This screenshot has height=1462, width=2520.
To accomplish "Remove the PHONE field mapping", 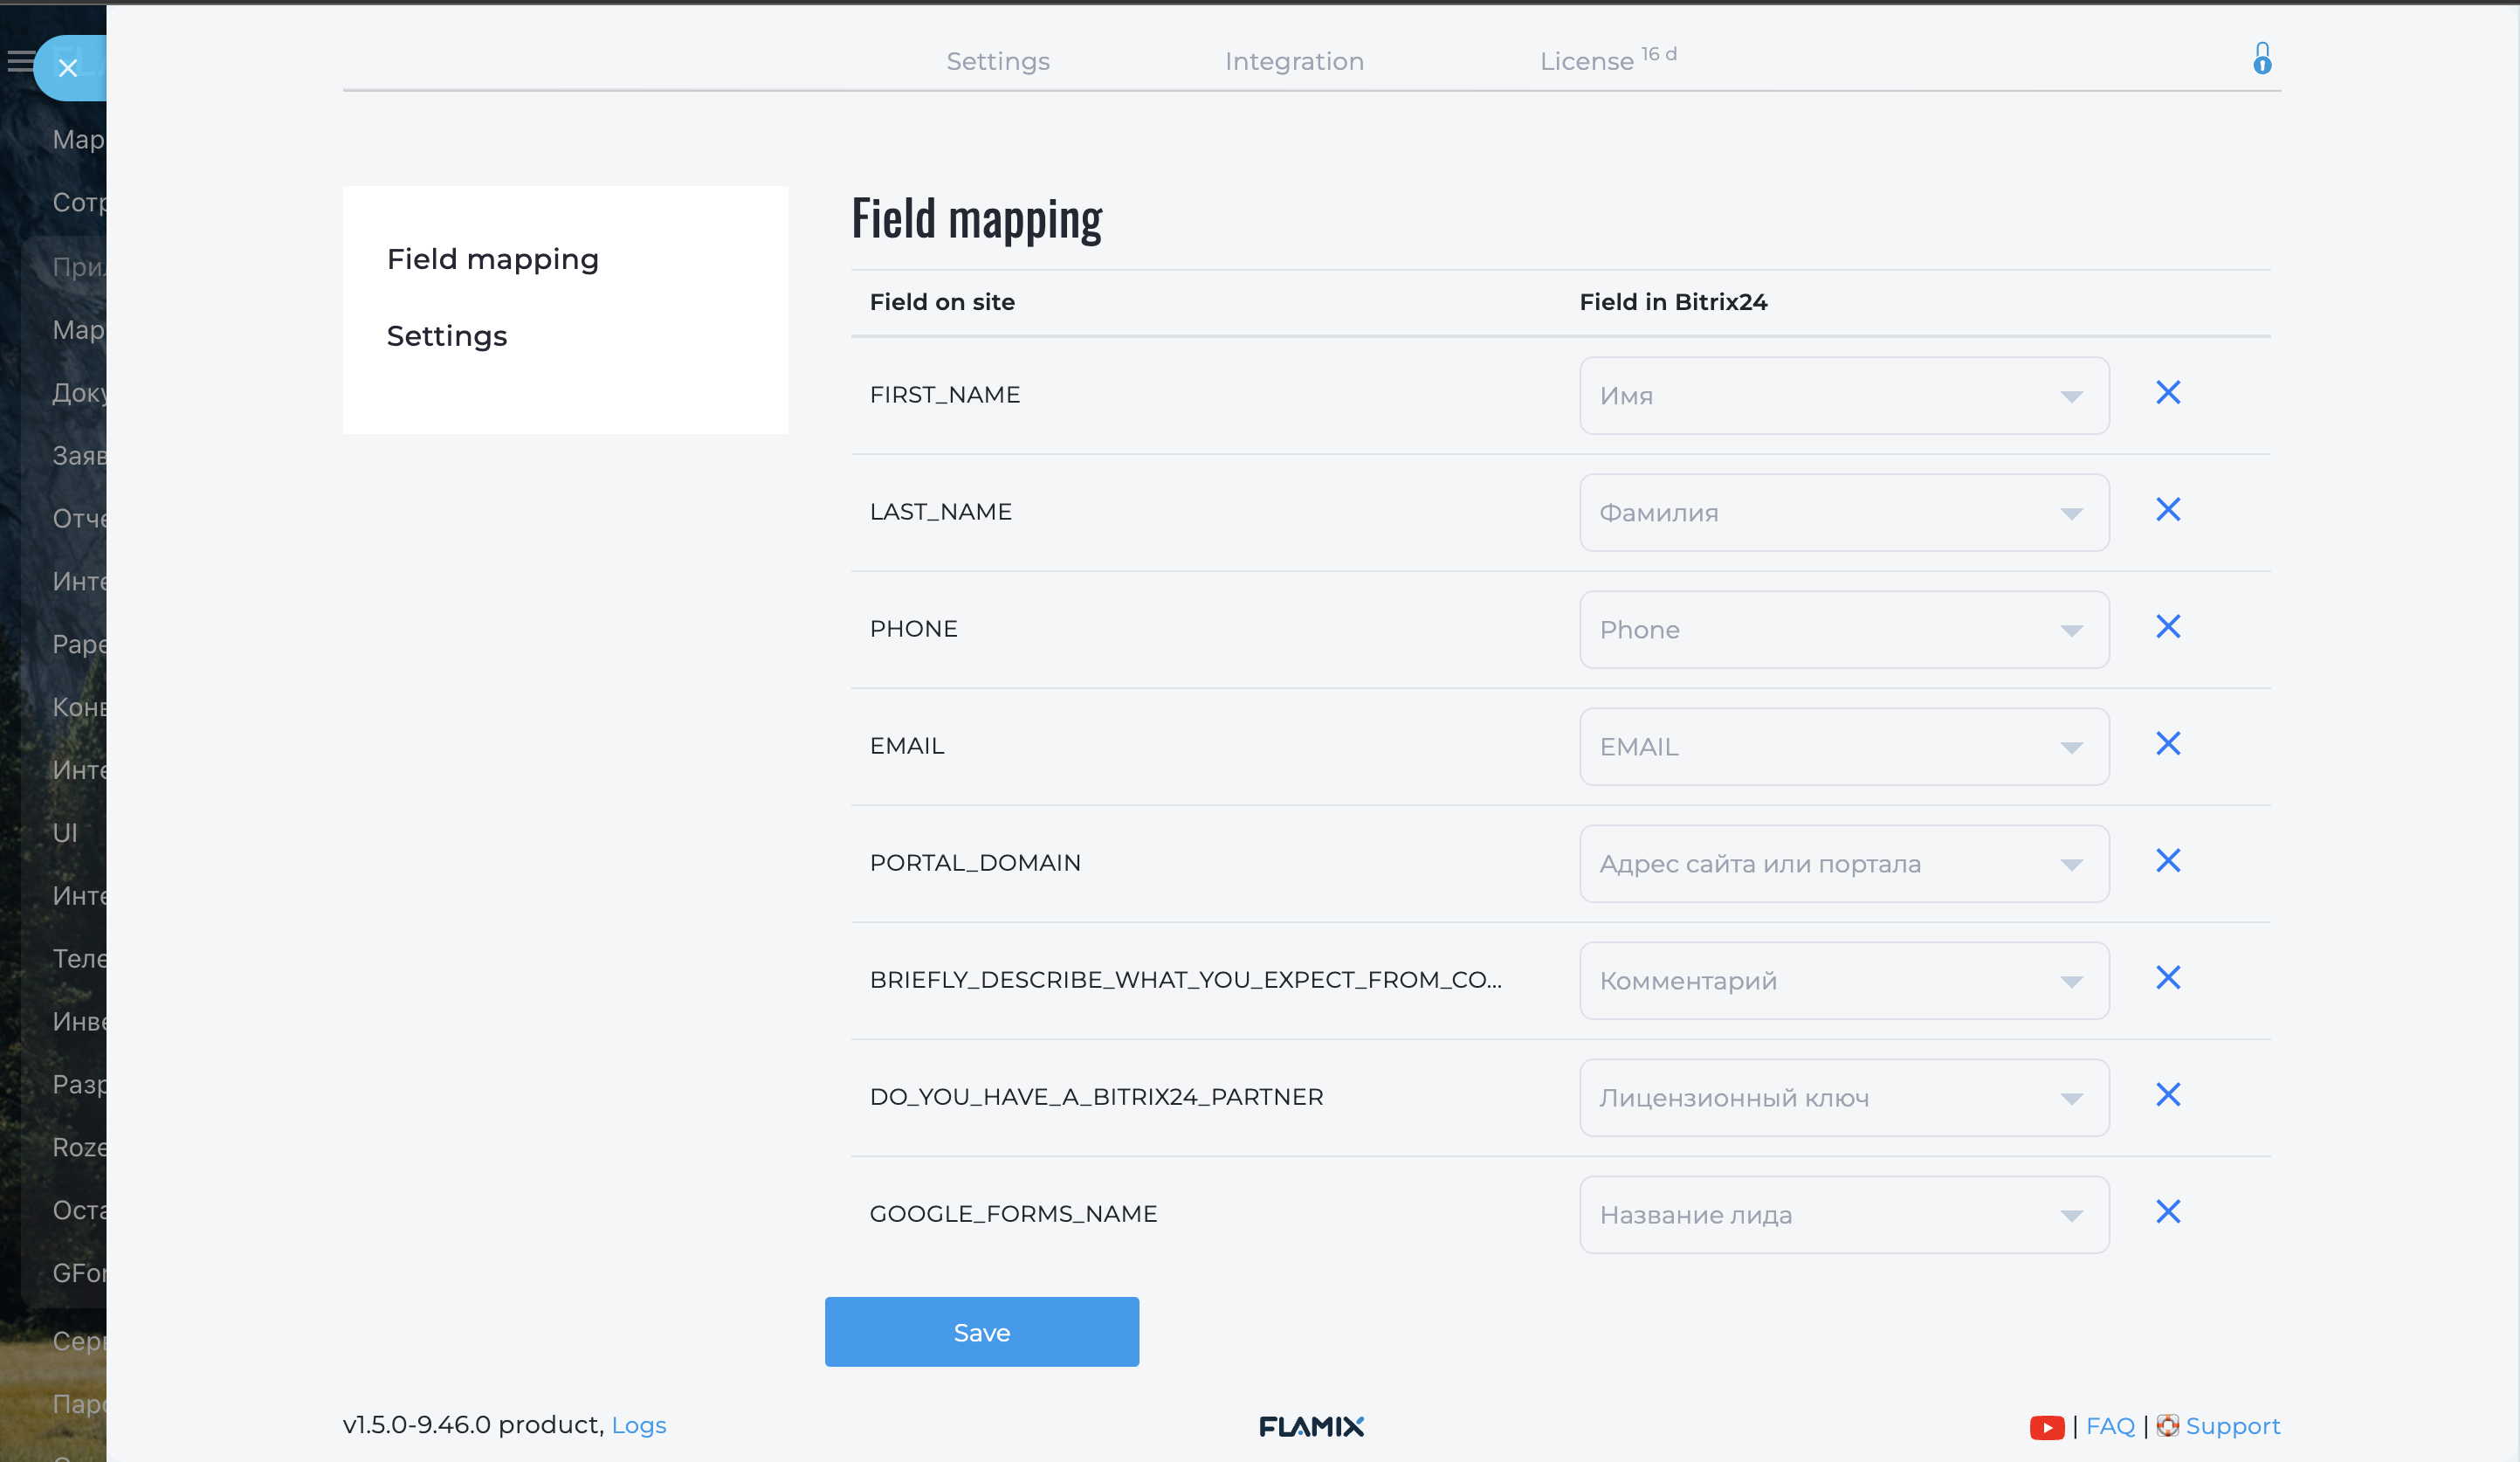I will coord(2167,627).
